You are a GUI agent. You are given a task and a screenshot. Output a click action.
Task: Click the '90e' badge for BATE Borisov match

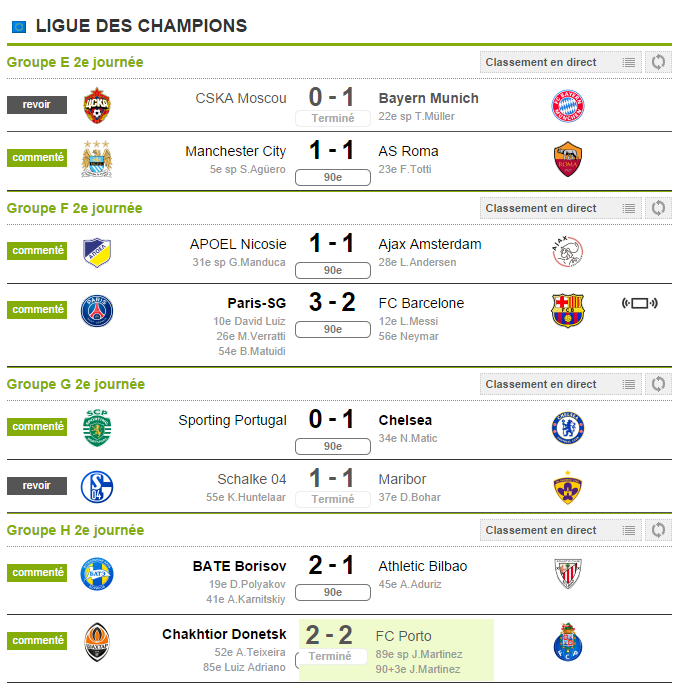point(332,592)
